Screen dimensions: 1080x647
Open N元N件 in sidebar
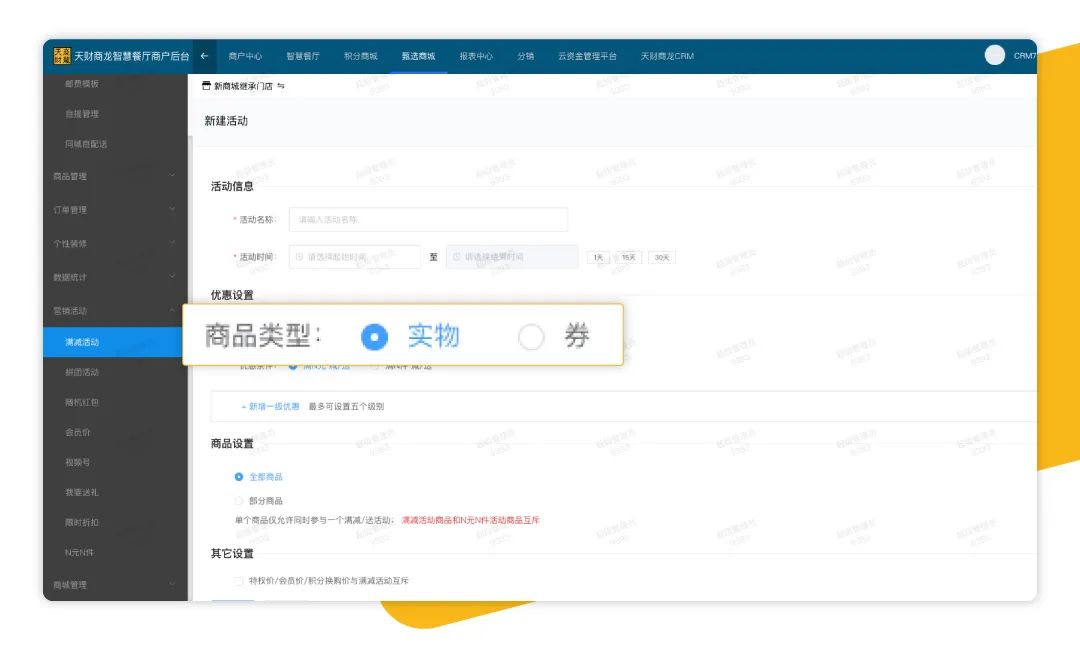(x=79, y=553)
